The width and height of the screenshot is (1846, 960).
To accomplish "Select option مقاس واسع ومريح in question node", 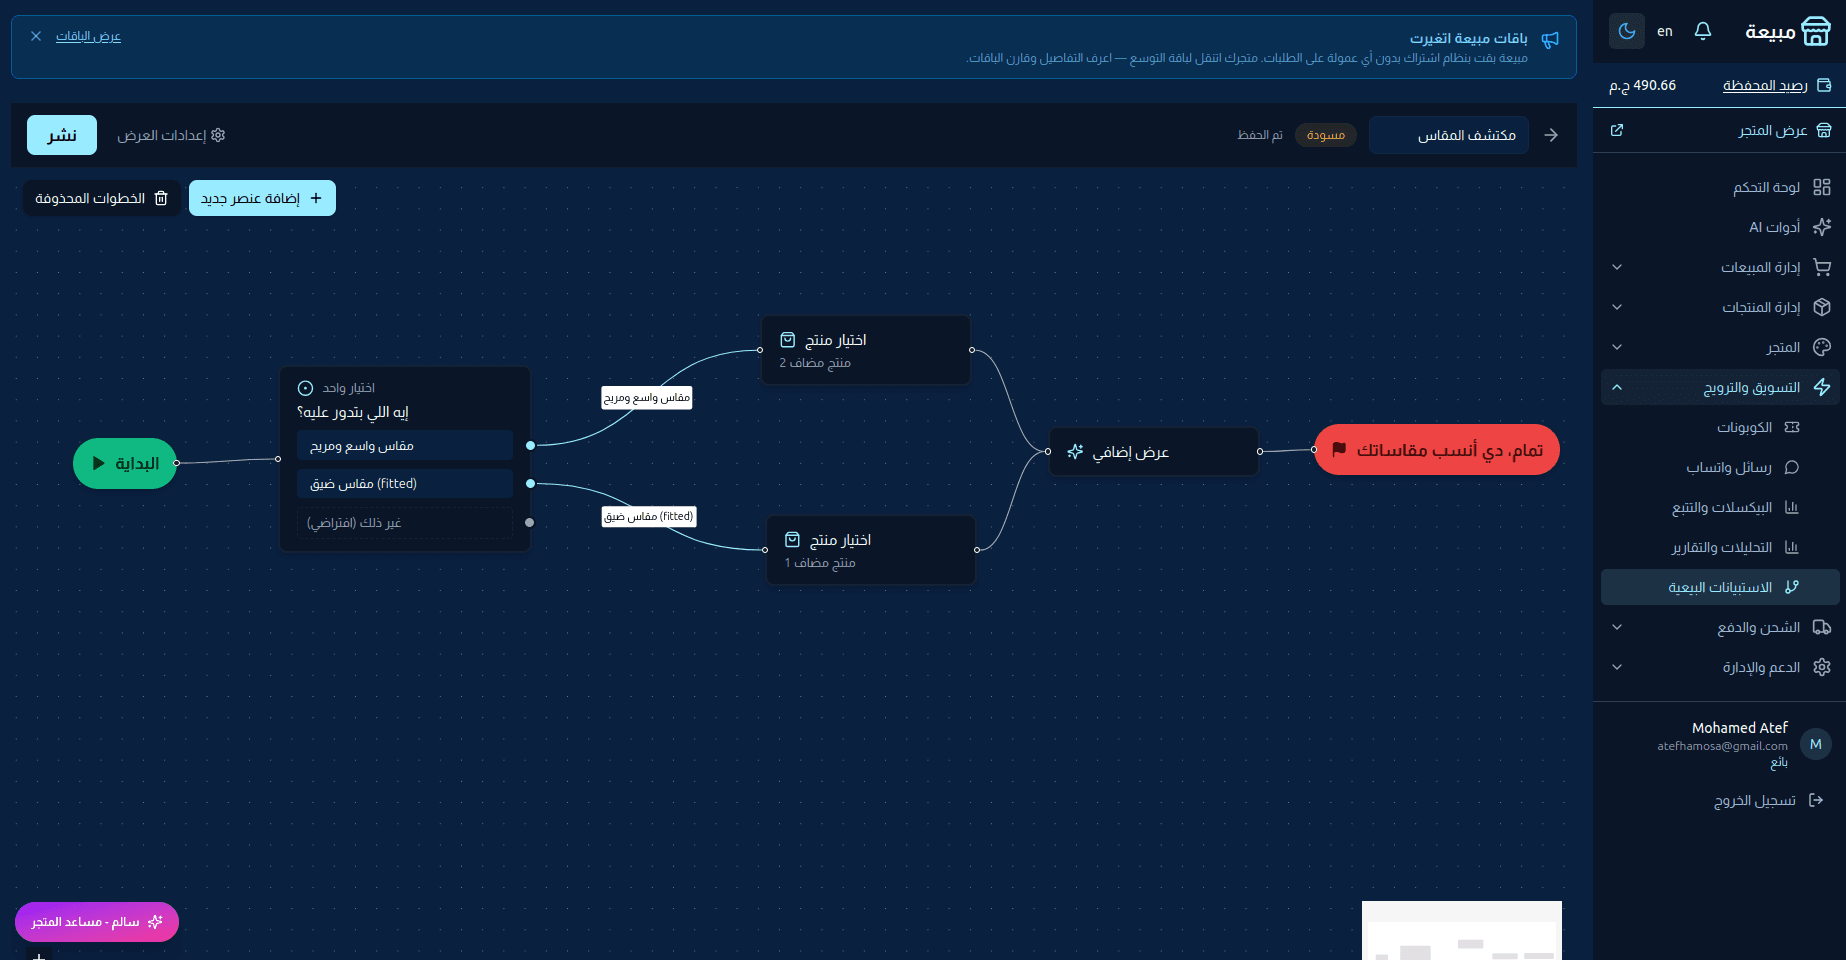I will tap(405, 445).
